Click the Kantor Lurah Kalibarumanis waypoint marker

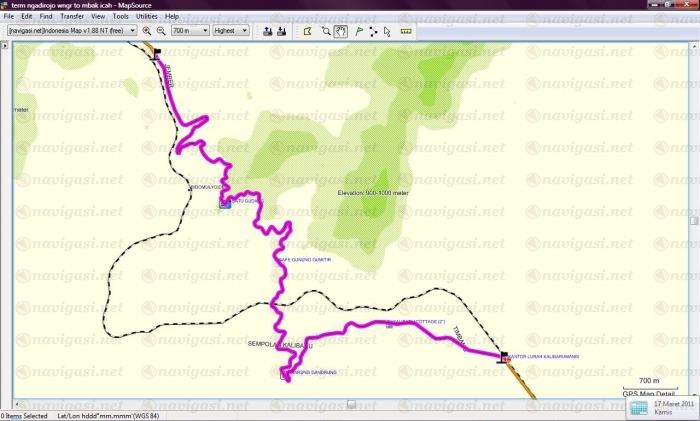(503, 357)
